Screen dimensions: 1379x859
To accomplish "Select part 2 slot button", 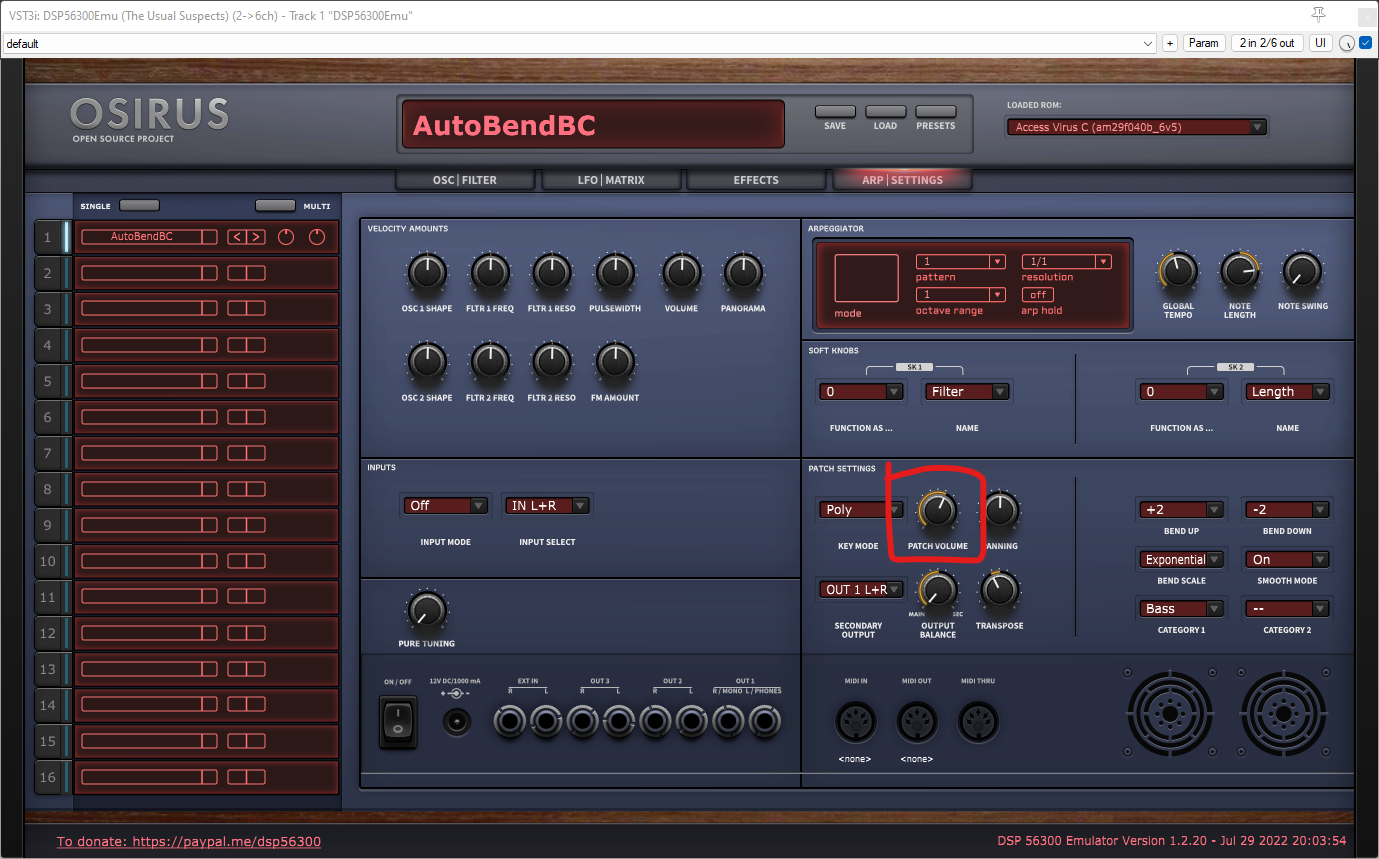I will point(48,273).
